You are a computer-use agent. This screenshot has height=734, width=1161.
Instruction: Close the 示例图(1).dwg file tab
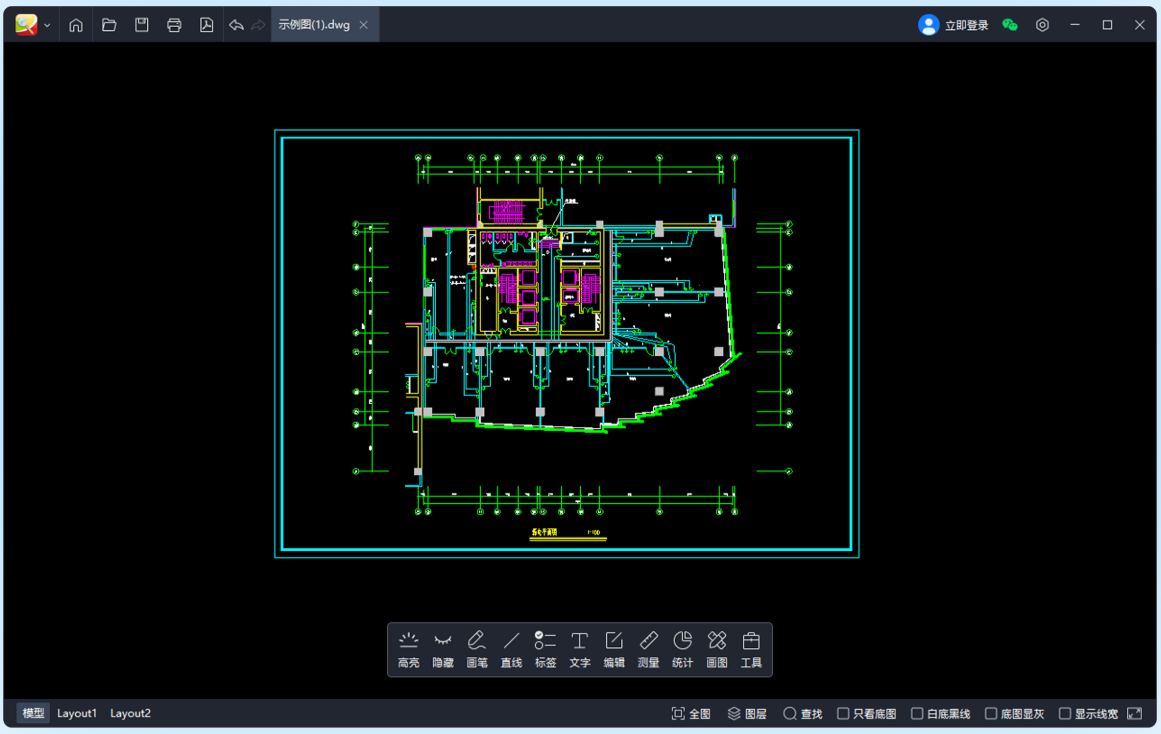[364, 25]
